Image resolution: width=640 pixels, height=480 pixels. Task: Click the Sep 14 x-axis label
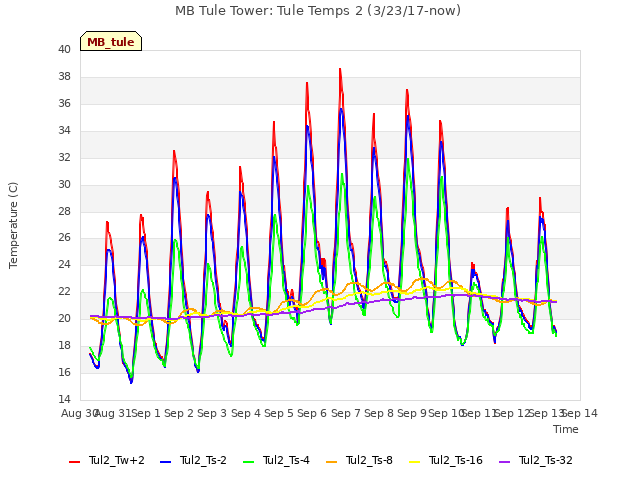[x=580, y=413]
